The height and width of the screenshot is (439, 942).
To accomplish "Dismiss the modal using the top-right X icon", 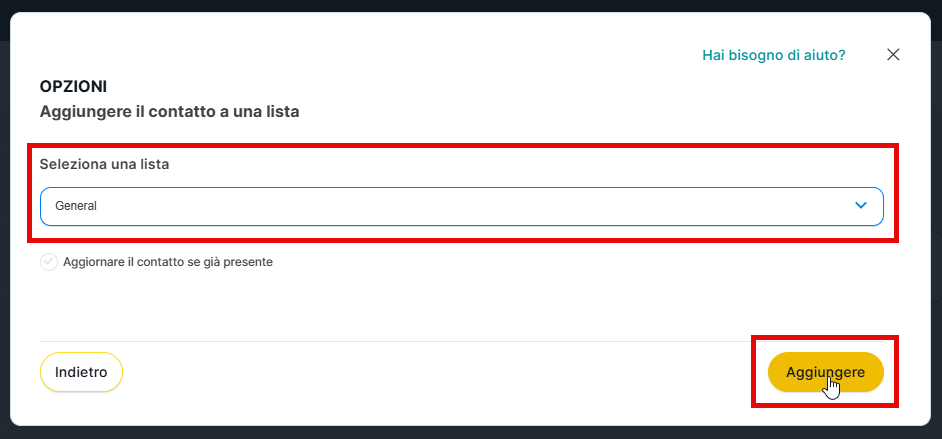I will coord(893,55).
